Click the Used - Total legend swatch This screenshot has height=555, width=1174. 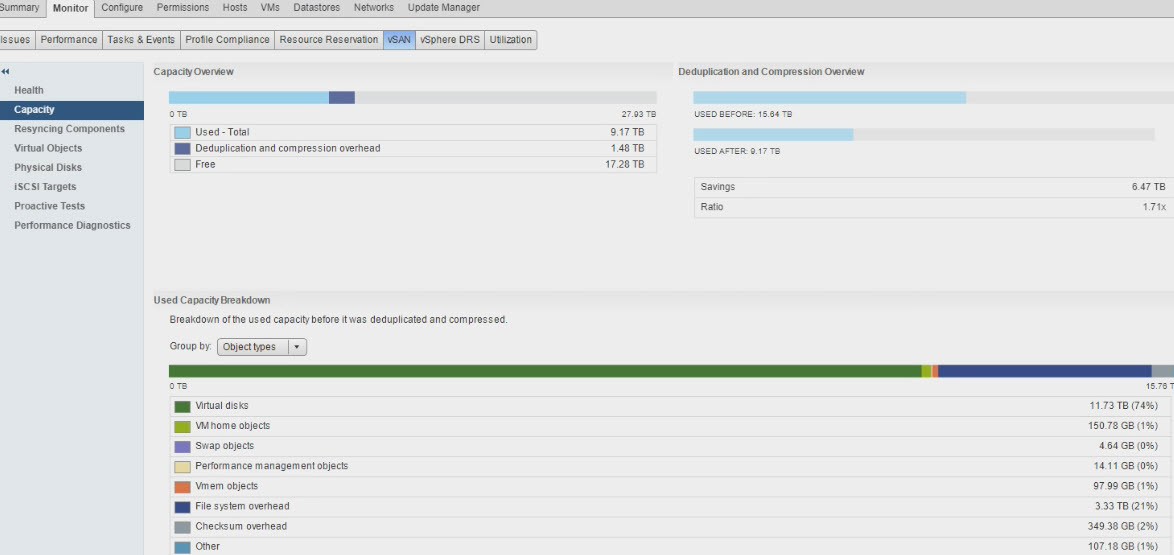pos(182,132)
